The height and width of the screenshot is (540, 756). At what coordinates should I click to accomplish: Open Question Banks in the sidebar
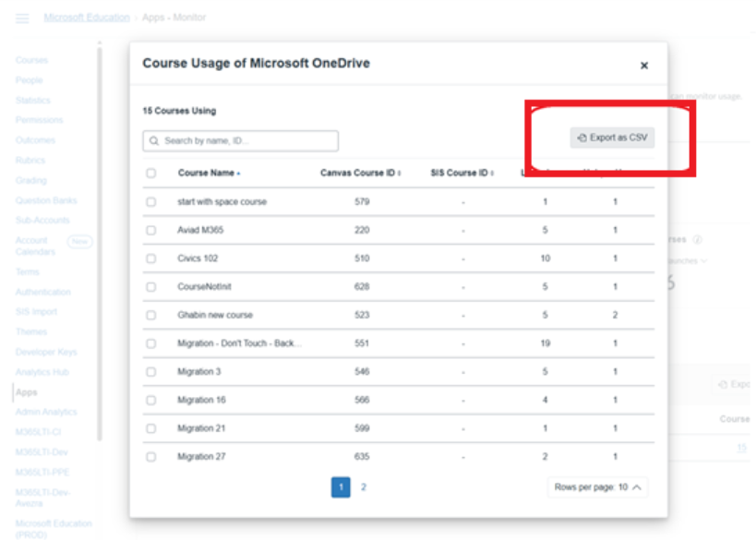pos(46,200)
